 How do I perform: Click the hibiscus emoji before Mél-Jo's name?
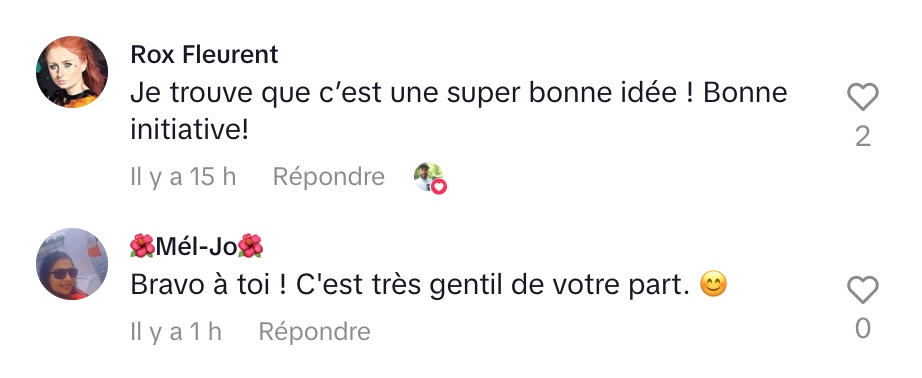coord(142,246)
